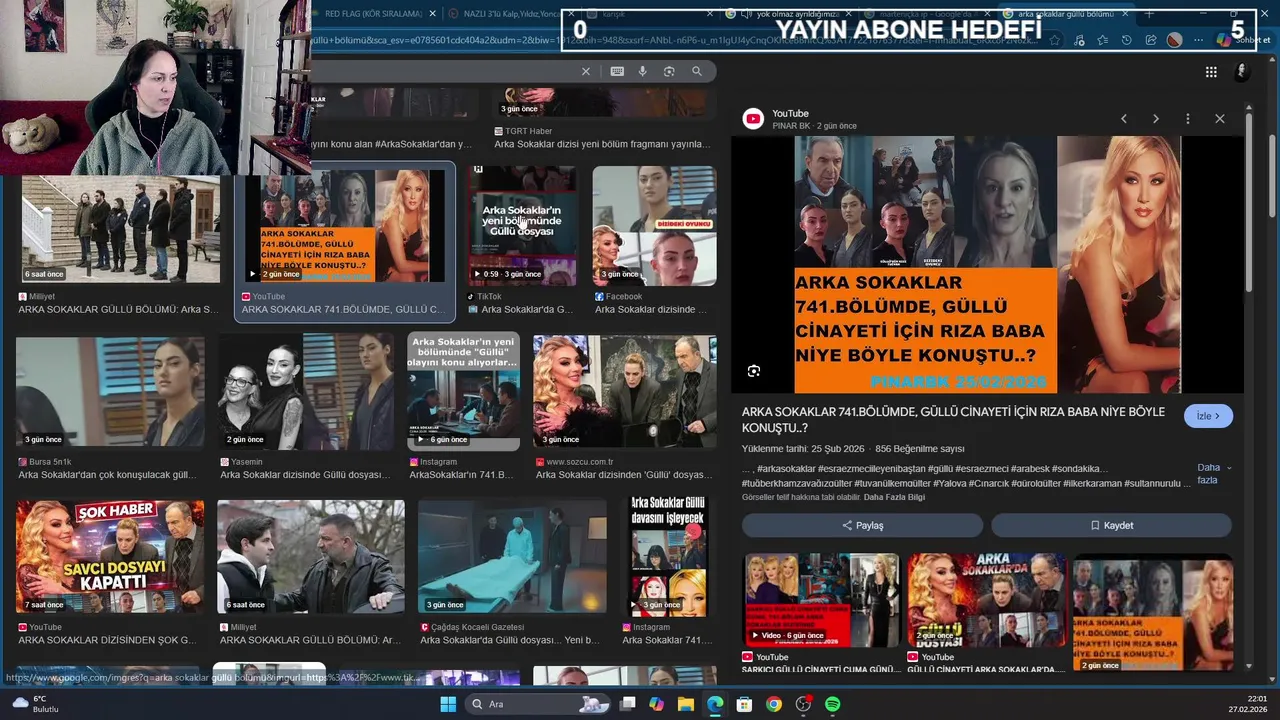This screenshot has height=720, width=1280.
Task: Open related video 'Video · 6 gün önce' thumbnail
Action: pos(821,600)
